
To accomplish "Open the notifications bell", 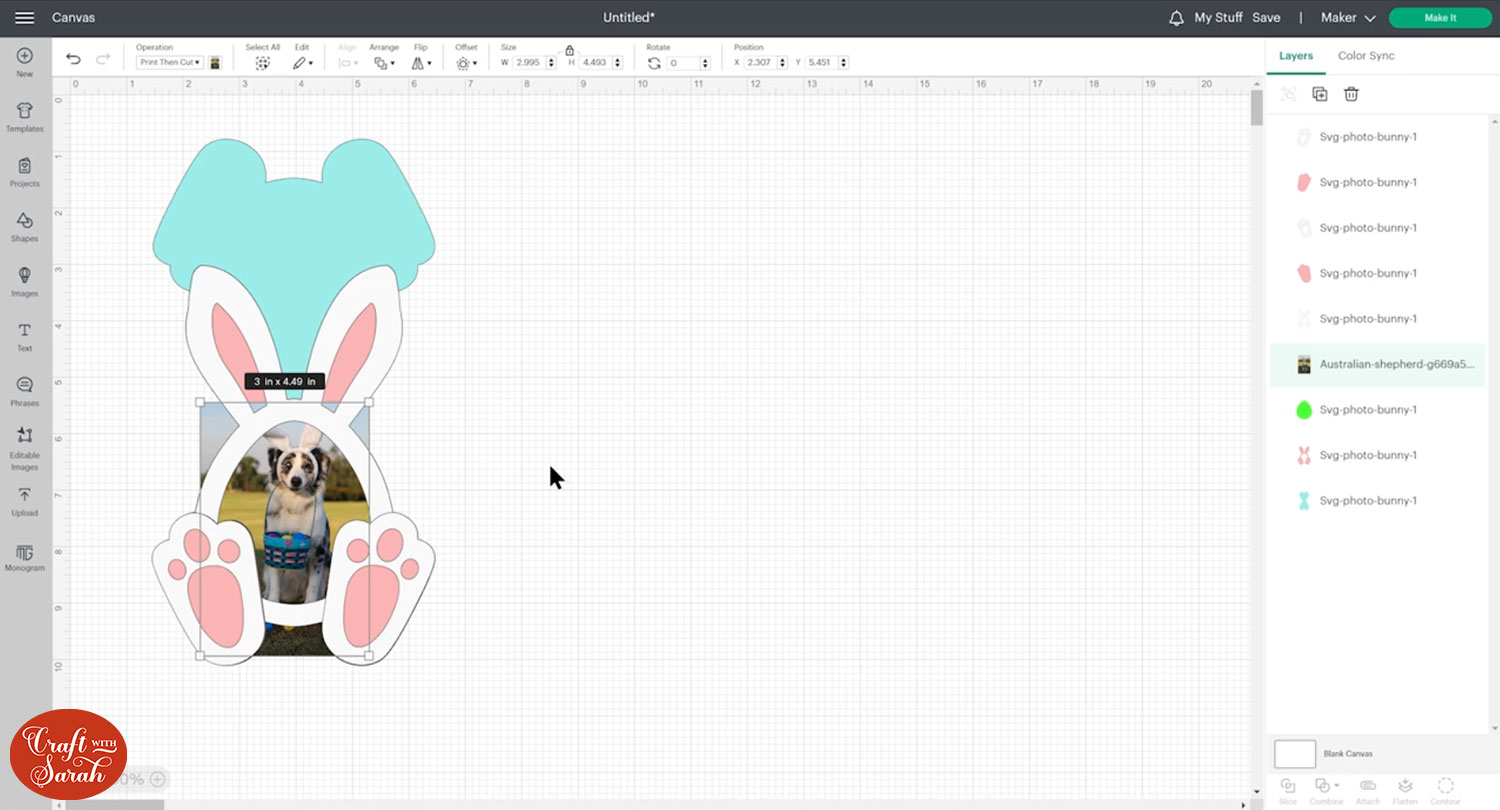I will coord(1176,18).
